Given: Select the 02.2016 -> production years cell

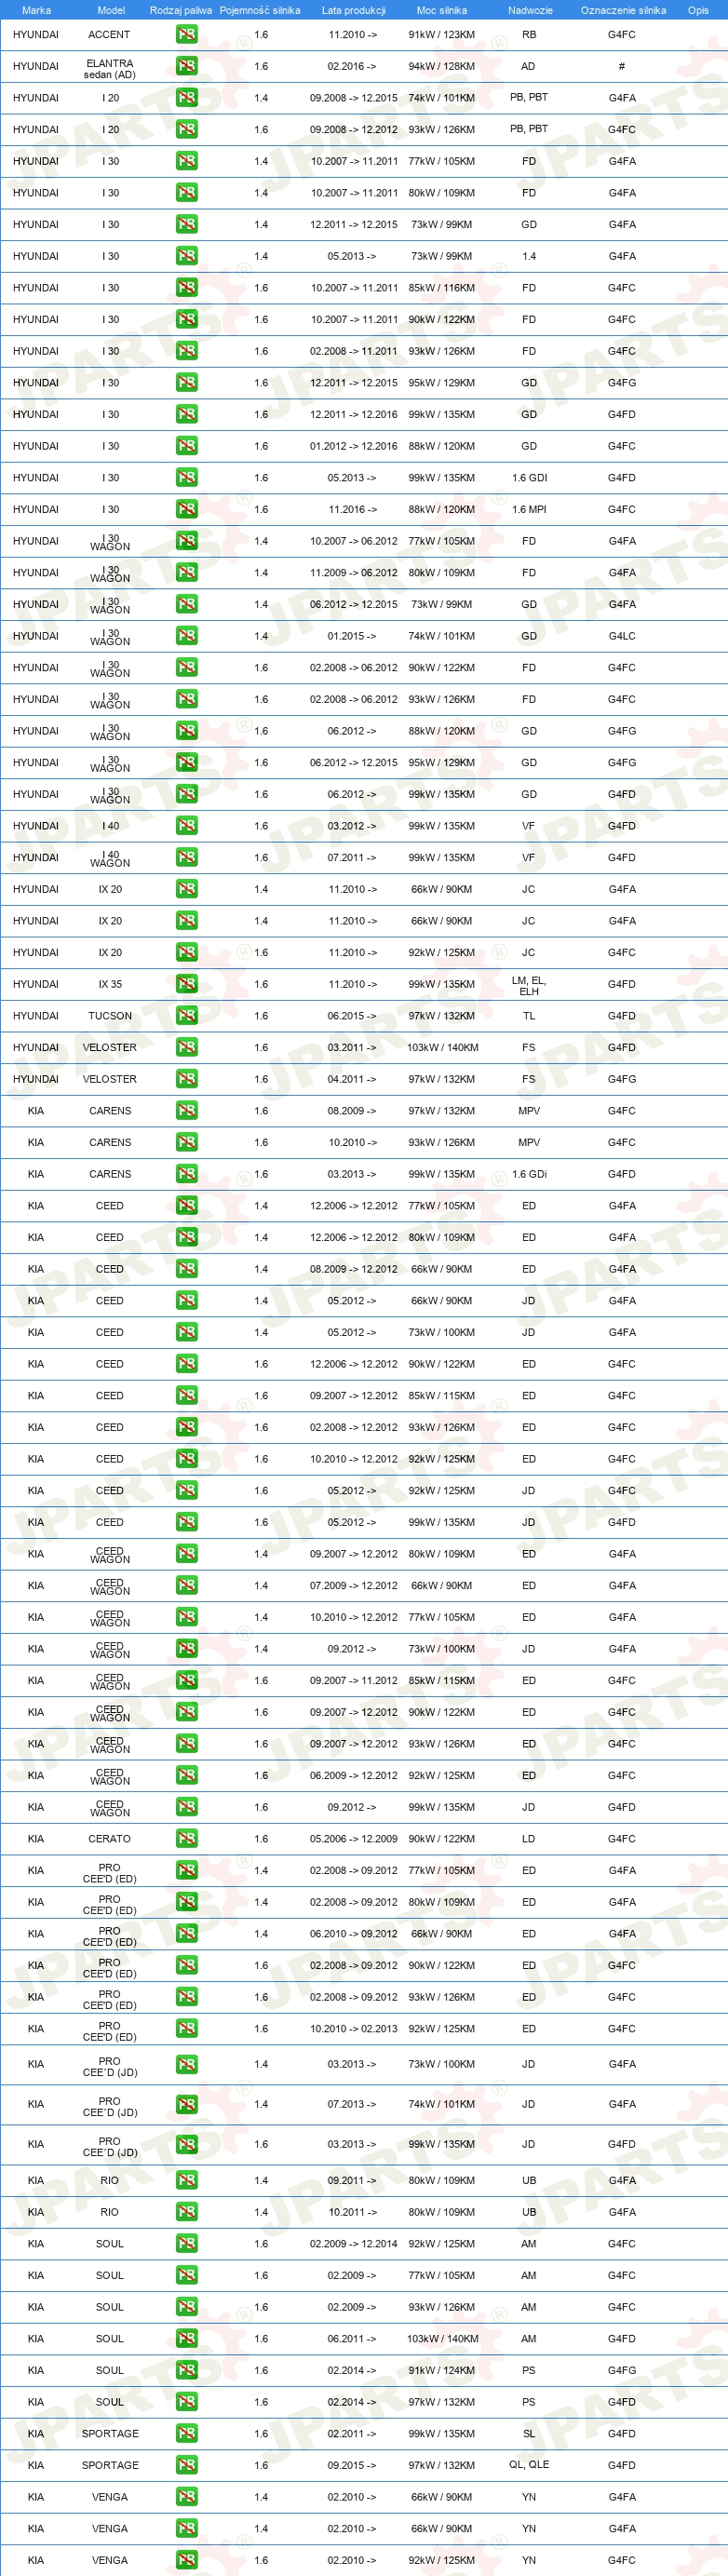Looking at the screenshot, I should (352, 66).
